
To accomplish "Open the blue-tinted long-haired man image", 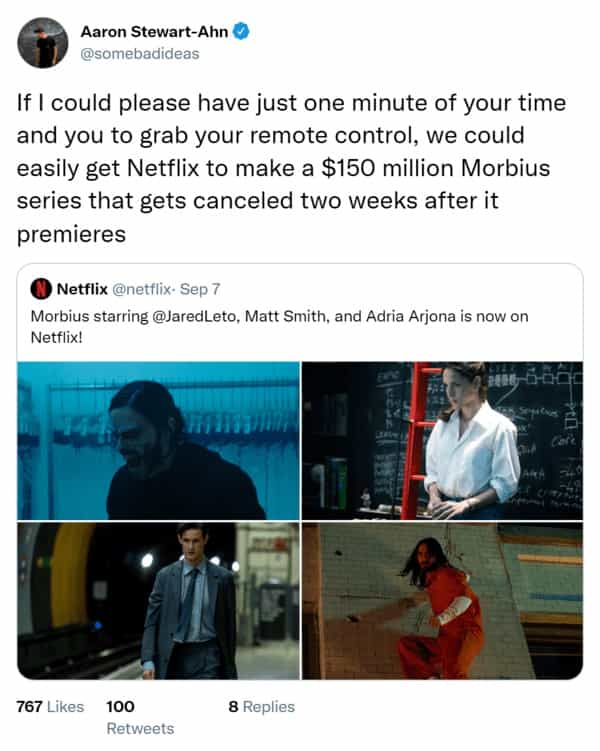I will (x=158, y=441).
